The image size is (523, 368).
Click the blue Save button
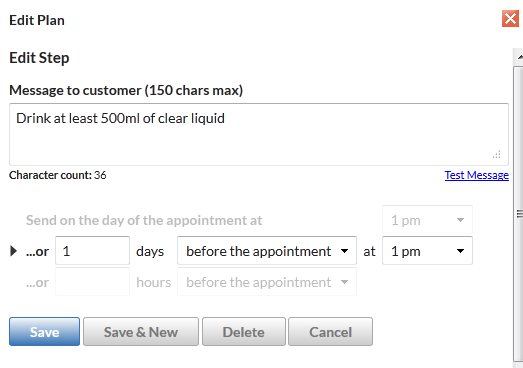(x=44, y=332)
